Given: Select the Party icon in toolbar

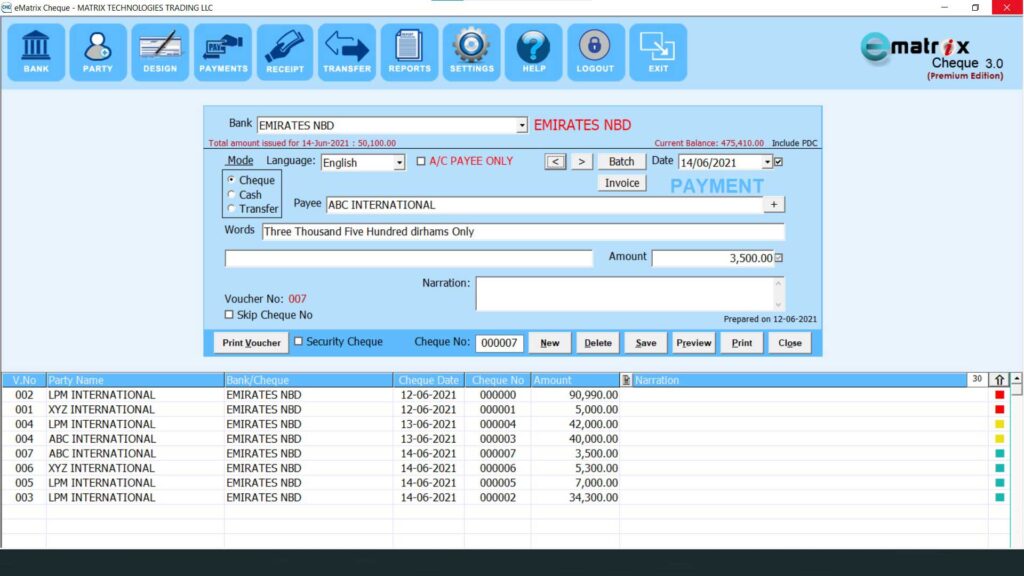Looking at the screenshot, I should pyautogui.click(x=98, y=50).
